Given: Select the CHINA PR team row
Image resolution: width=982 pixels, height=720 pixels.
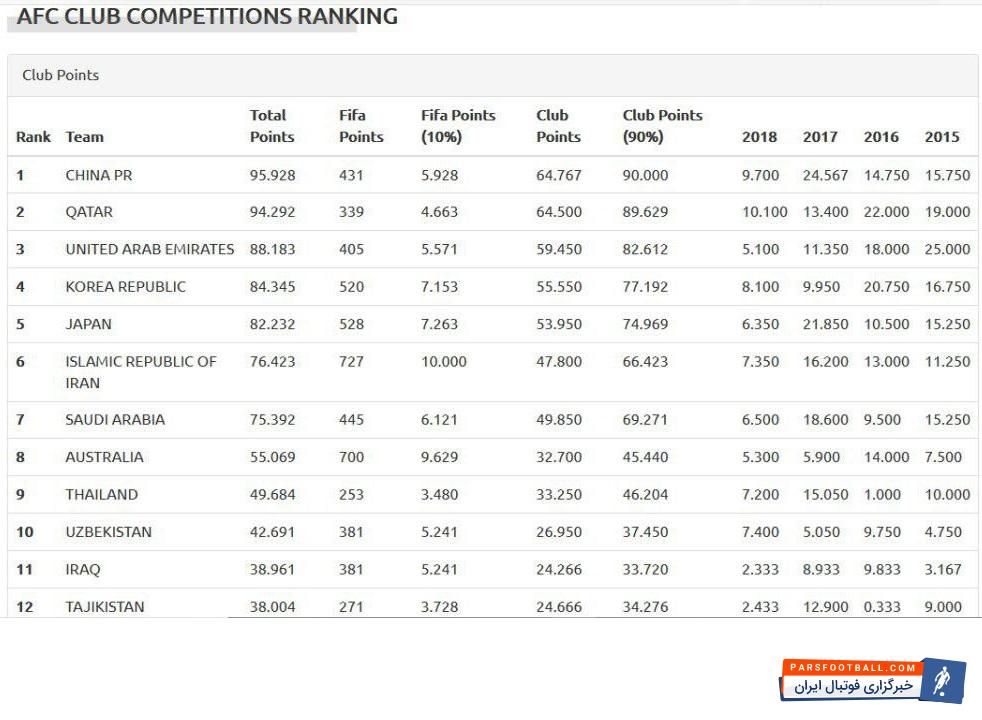Looking at the screenshot, I should [x=98, y=175].
